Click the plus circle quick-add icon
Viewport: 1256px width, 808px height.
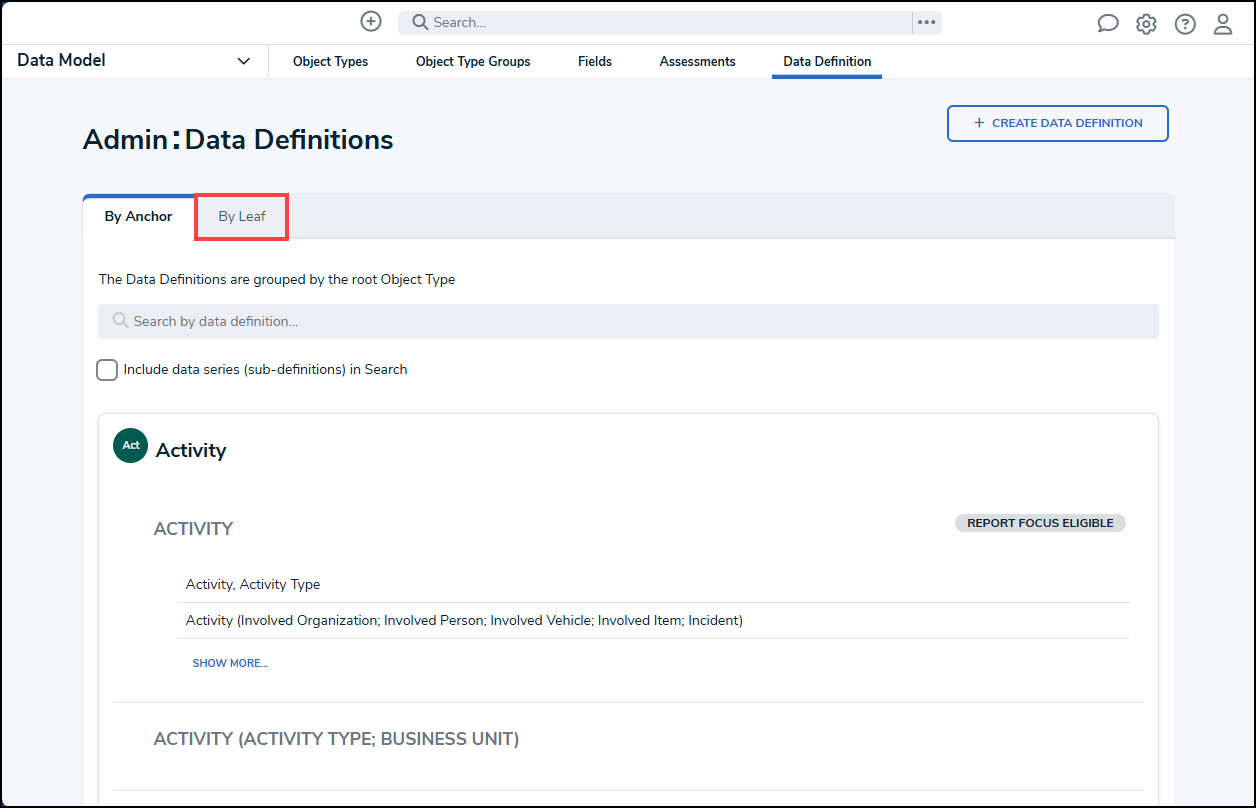click(x=371, y=22)
